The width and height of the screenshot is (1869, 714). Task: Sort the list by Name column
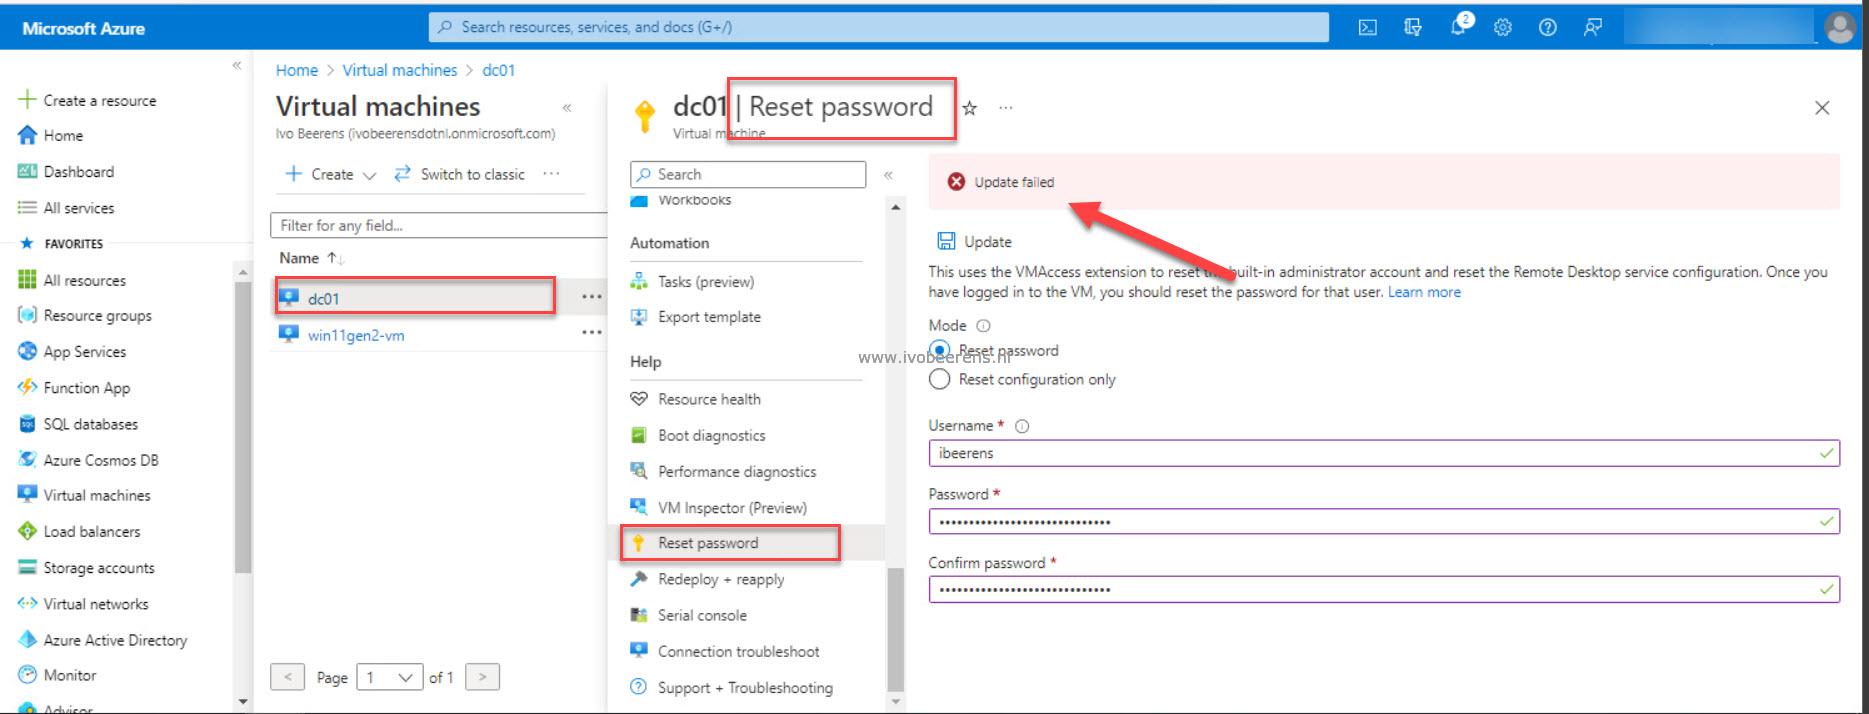(x=311, y=258)
